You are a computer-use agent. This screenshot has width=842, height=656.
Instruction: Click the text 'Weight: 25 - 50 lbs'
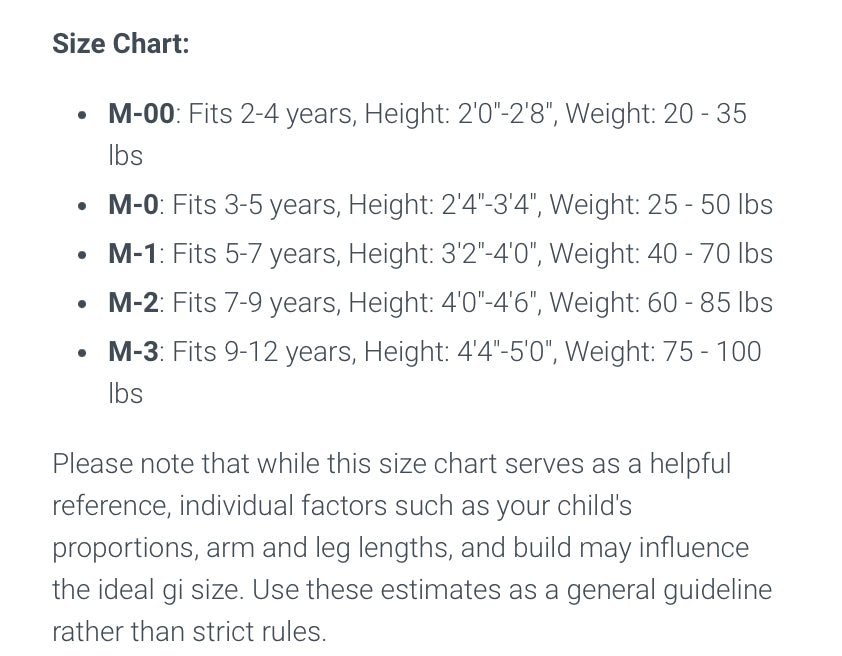tap(661, 205)
